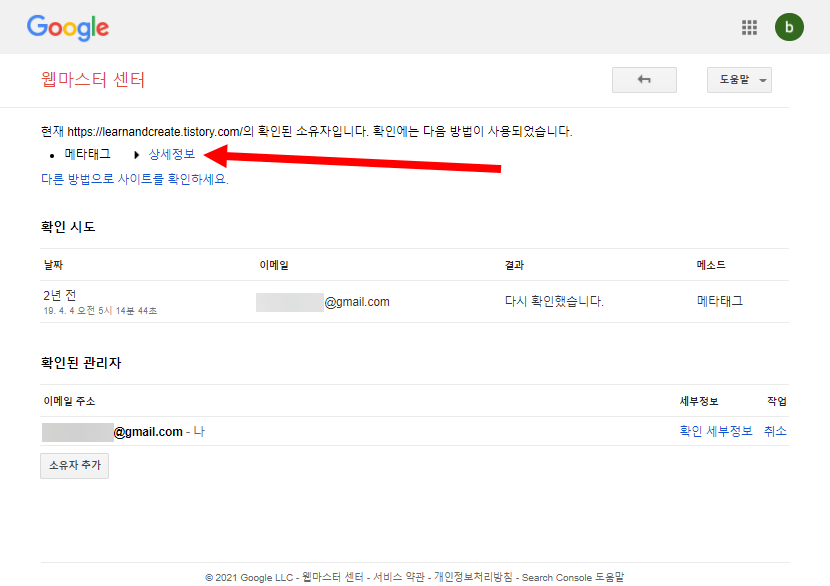Click 다른 방법으로 사이트를 확인하세요 link
Viewport: 830px width, 586px height.
point(135,179)
